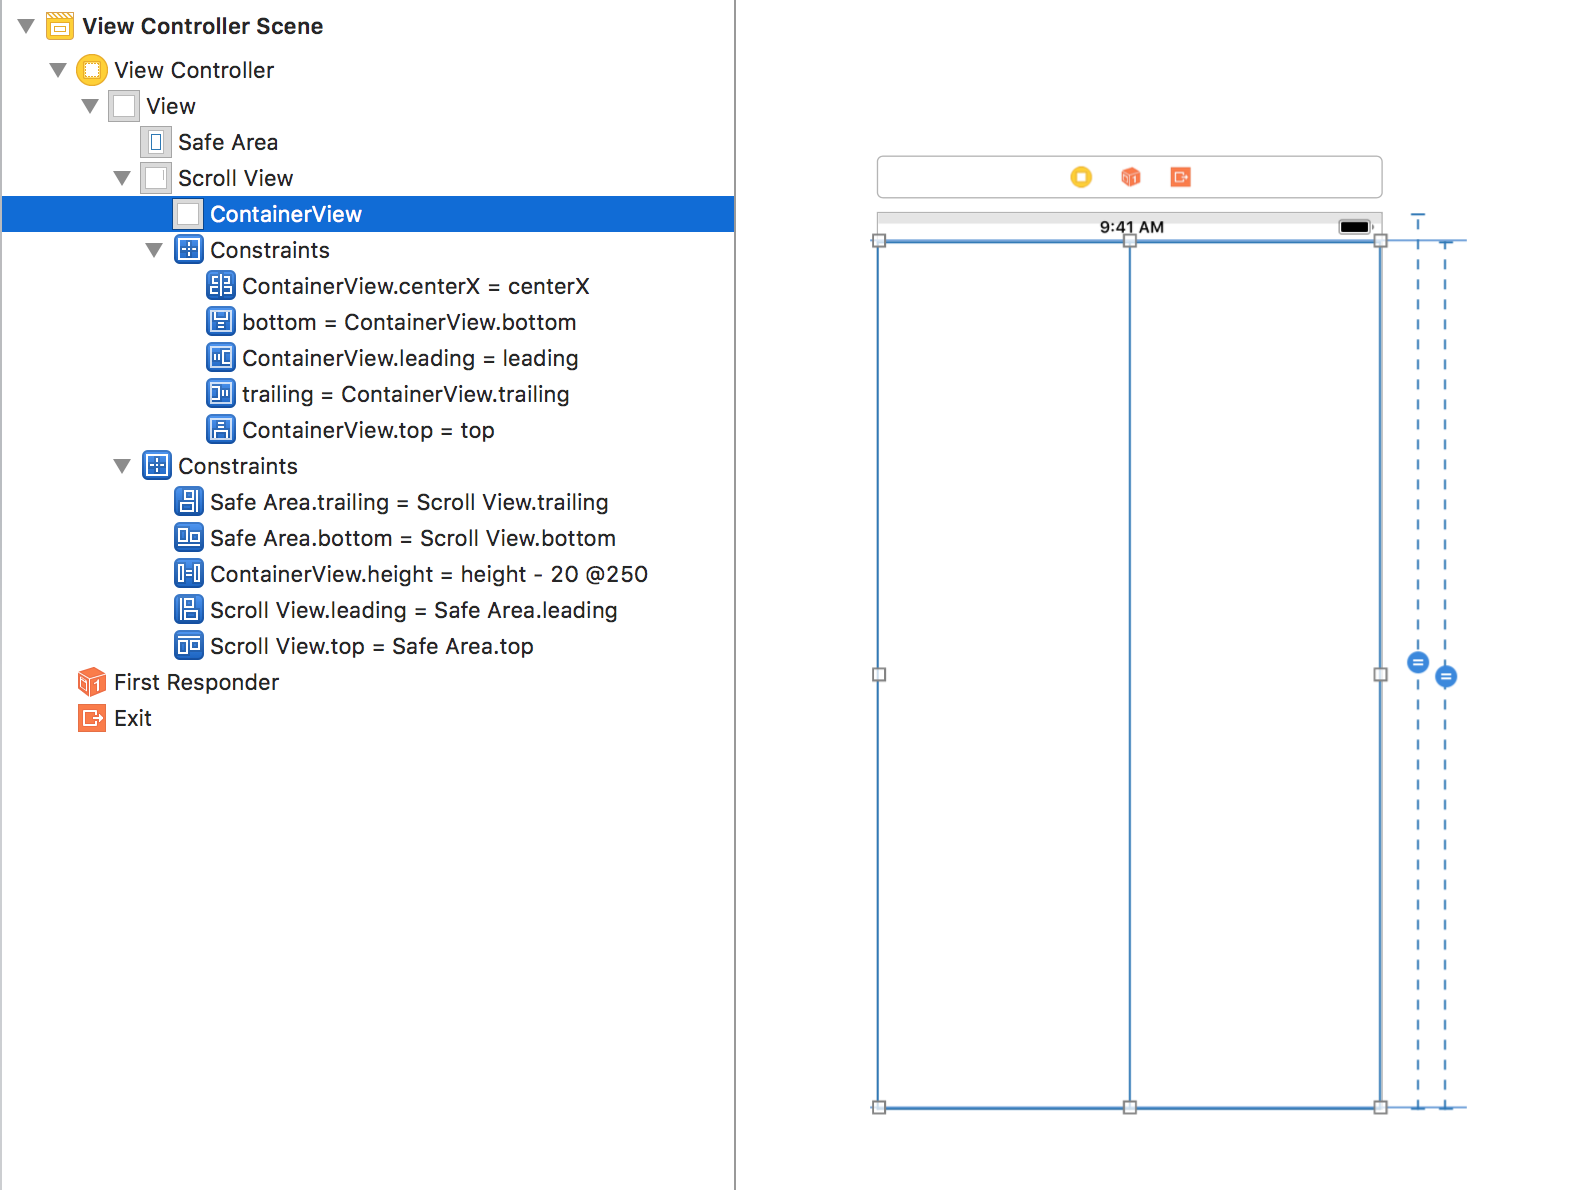Select Scroll View.top = Safe Area.top text

click(x=372, y=646)
